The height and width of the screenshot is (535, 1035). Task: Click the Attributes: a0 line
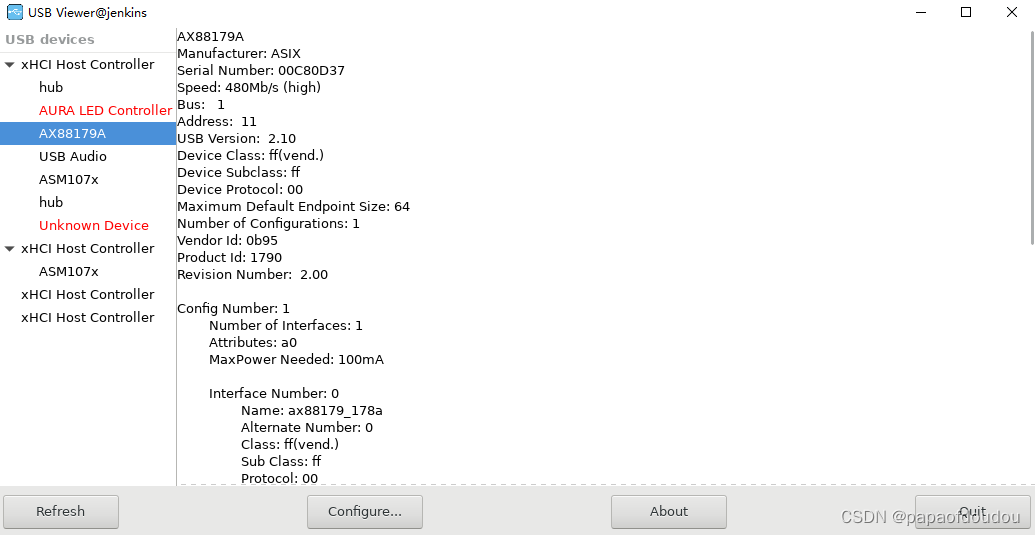(253, 342)
